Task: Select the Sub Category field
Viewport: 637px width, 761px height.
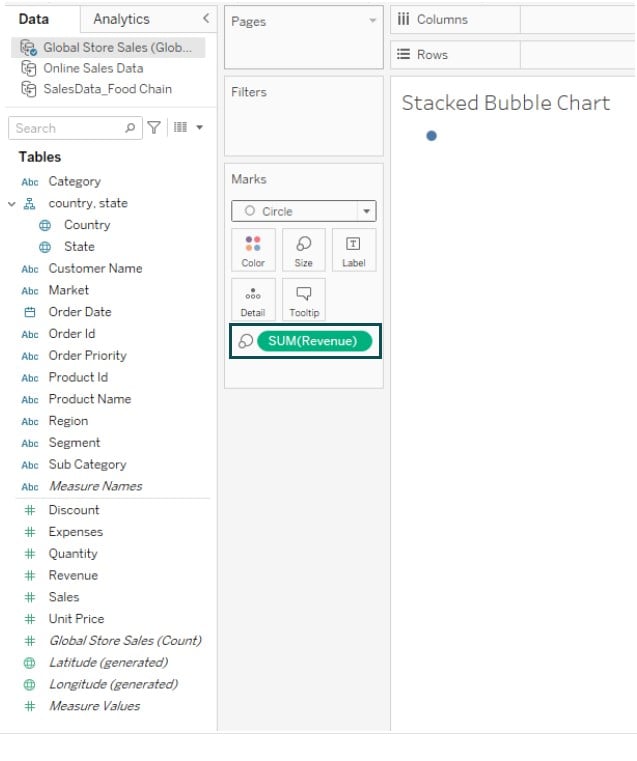Action: click(87, 464)
